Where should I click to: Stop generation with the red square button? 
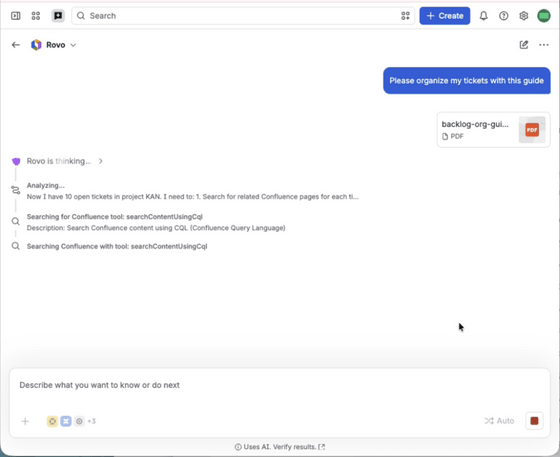coord(534,421)
